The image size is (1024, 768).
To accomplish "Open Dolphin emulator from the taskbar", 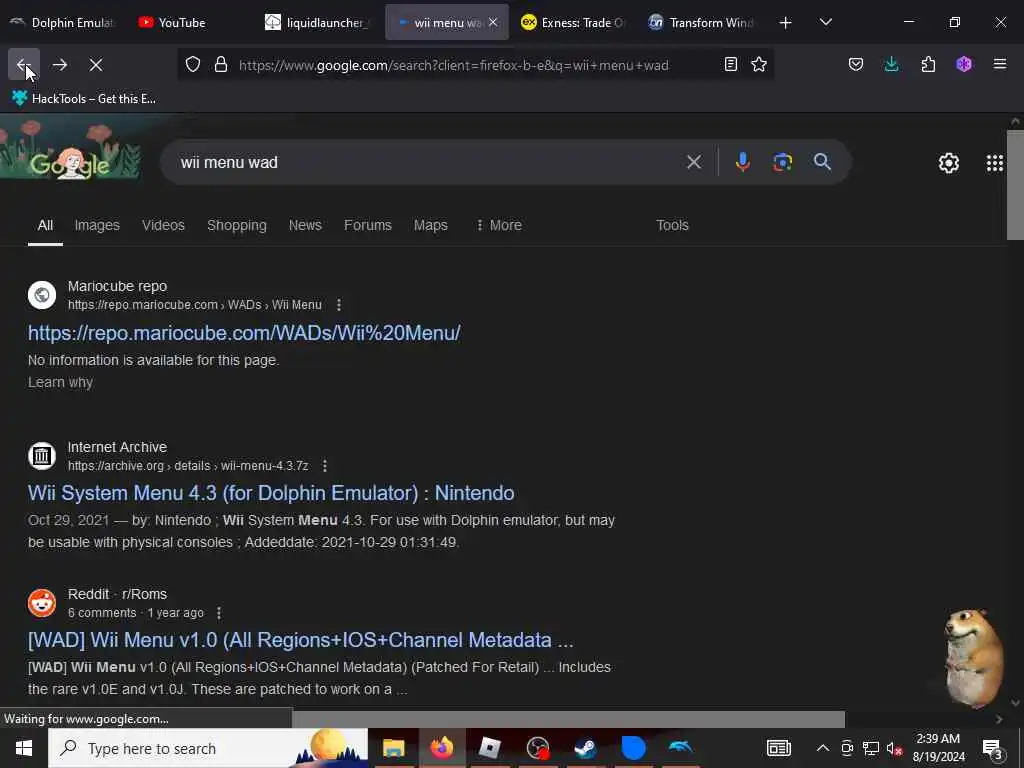I will coord(680,748).
